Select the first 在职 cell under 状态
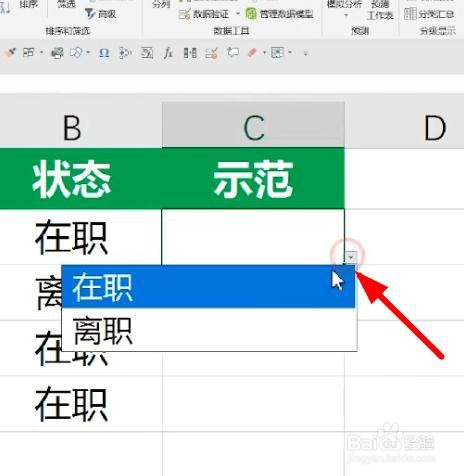The image size is (464, 476). tap(72, 237)
